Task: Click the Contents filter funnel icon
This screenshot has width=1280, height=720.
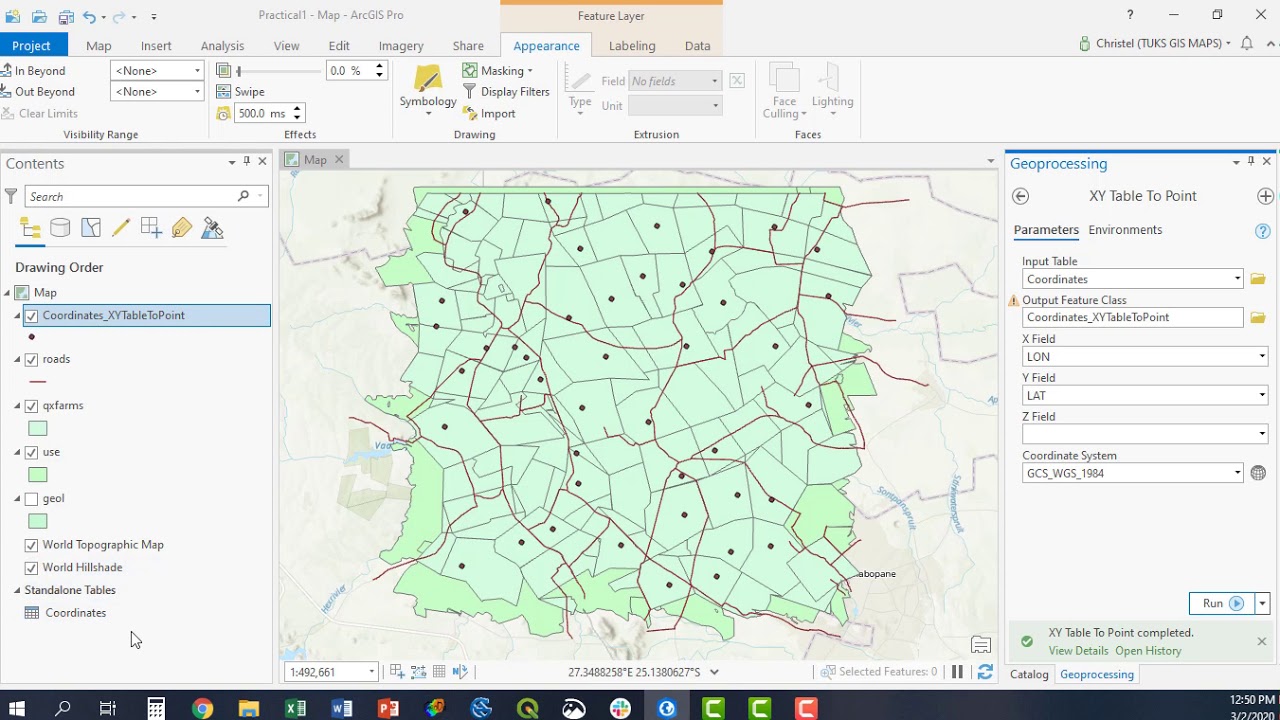Action: coord(11,196)
